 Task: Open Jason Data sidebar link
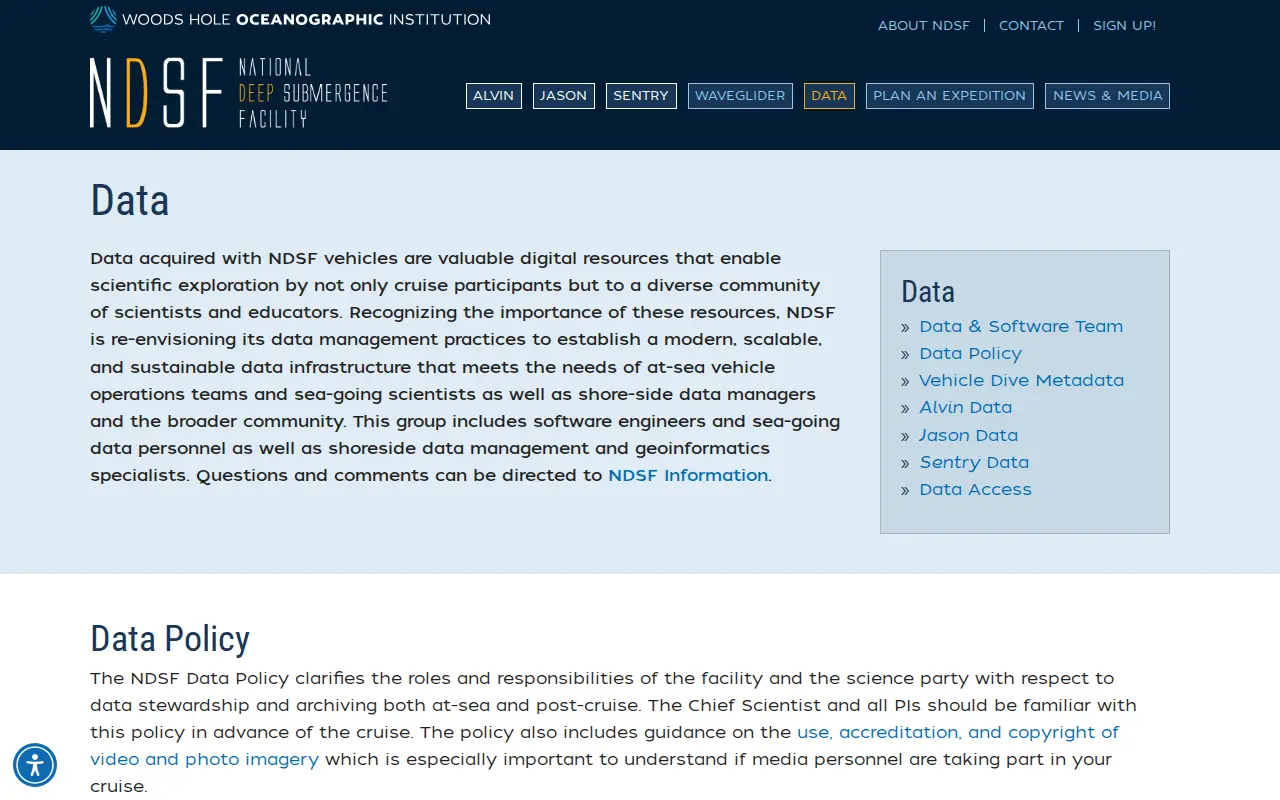(x=968, y=435)
